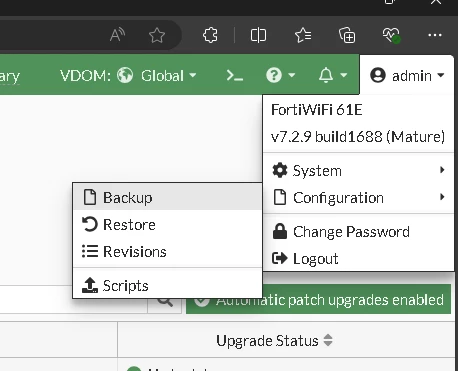Click Automatic patch upgrades enabled banner
This screenshot has width=458, height=371.
coord(319,299)
